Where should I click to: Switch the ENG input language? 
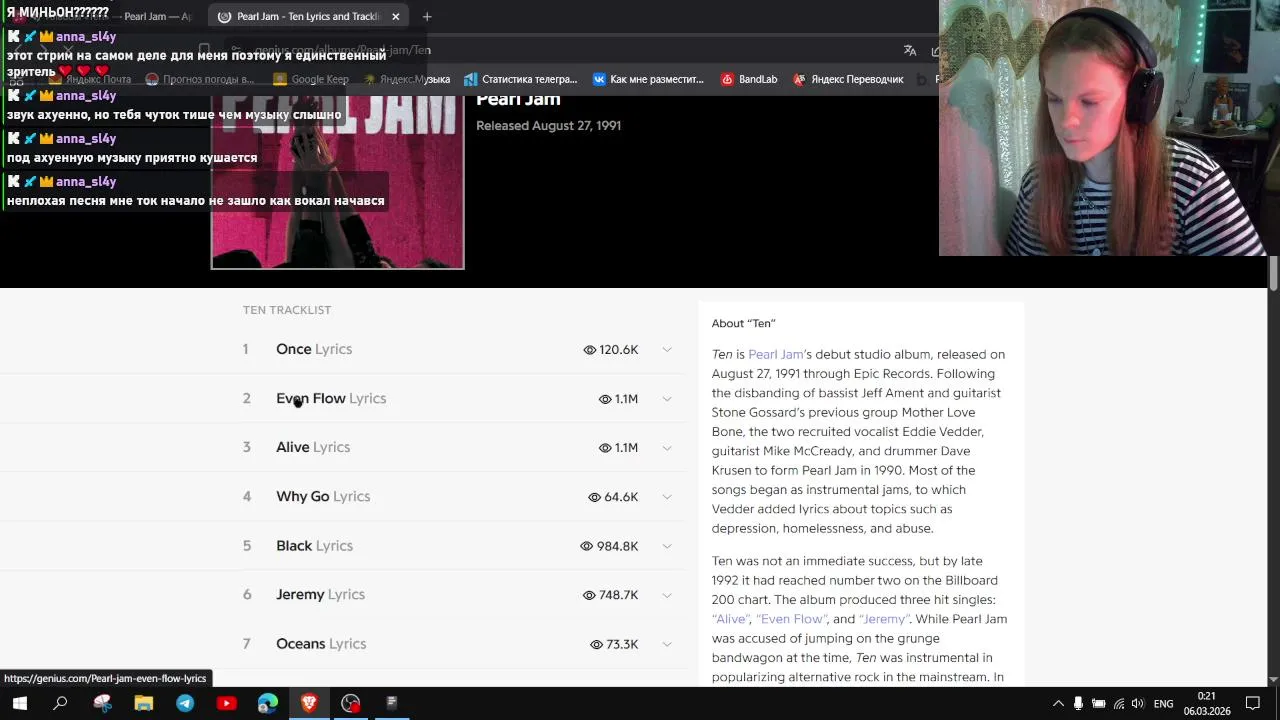click(1163, 704)
